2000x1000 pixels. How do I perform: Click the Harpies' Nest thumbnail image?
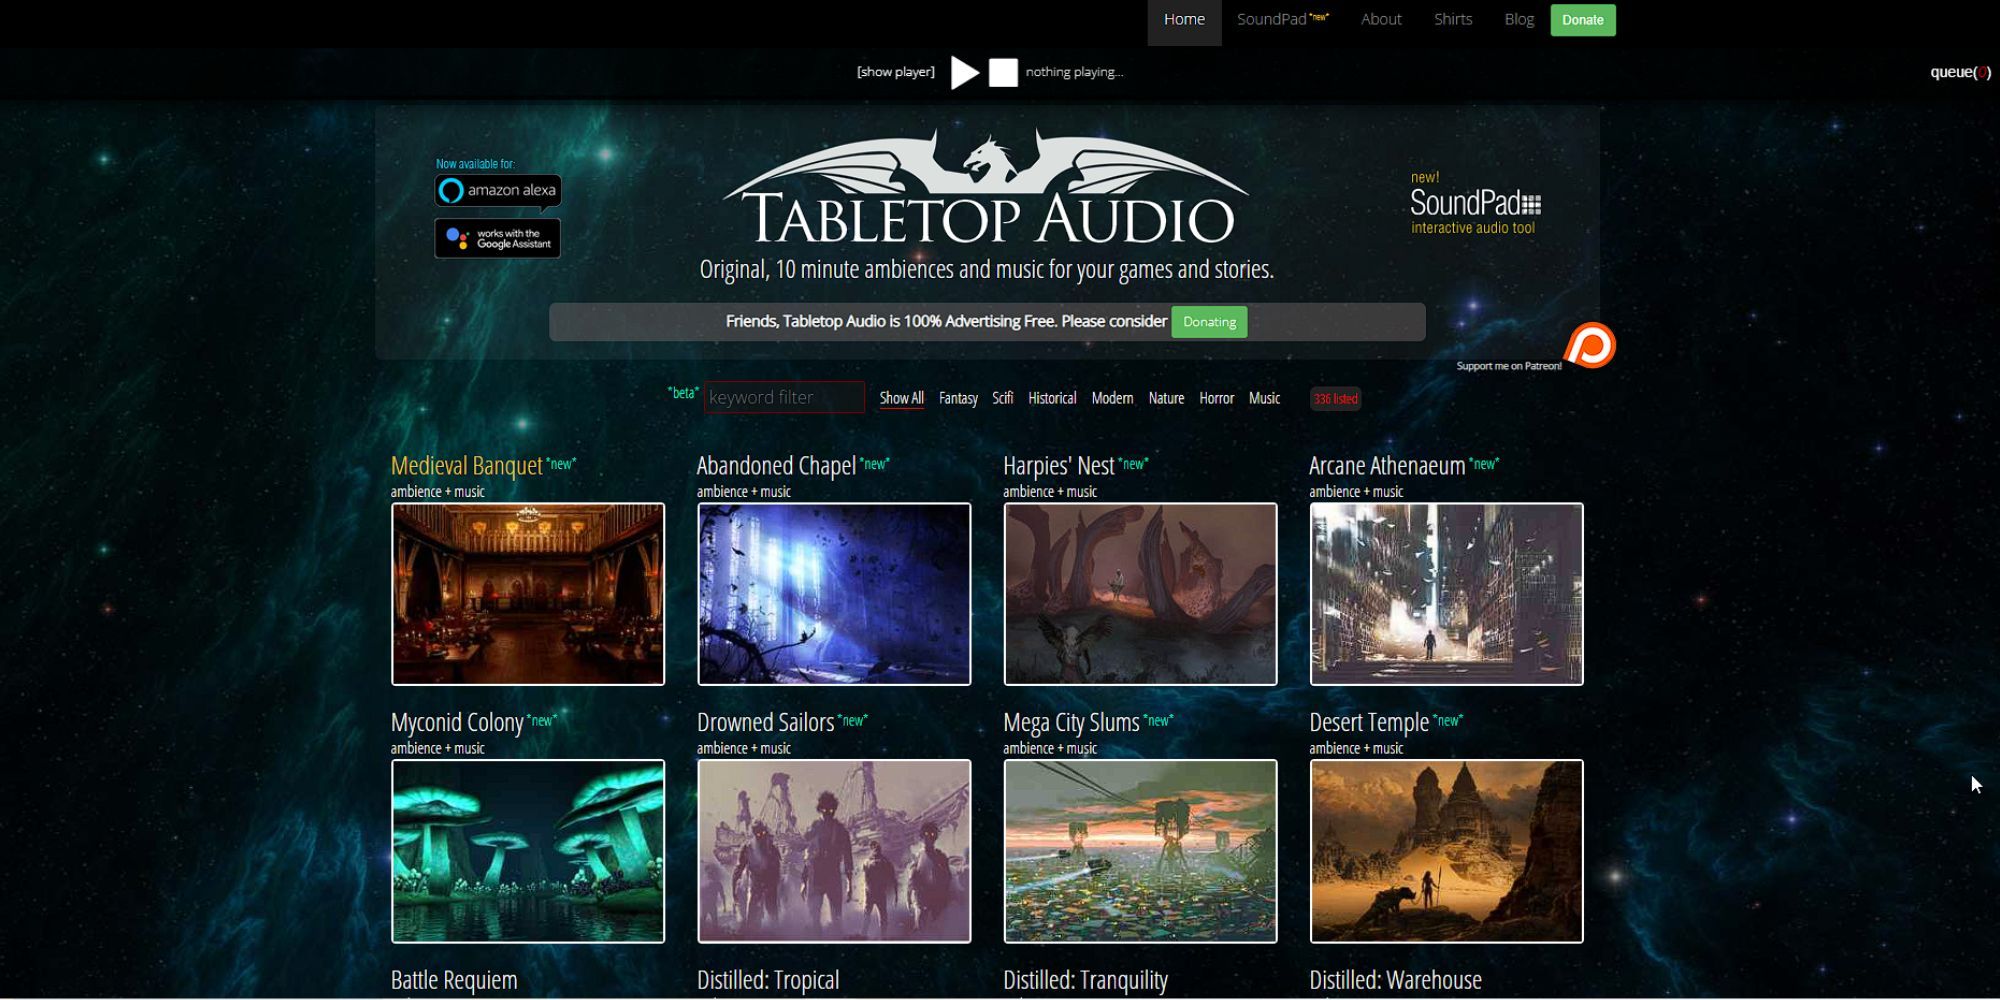pyautogui.click(x=1140, y=594)
